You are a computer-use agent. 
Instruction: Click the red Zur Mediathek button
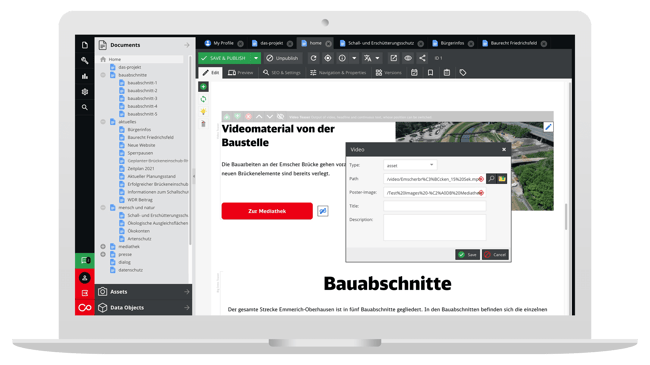click(267, 211)
